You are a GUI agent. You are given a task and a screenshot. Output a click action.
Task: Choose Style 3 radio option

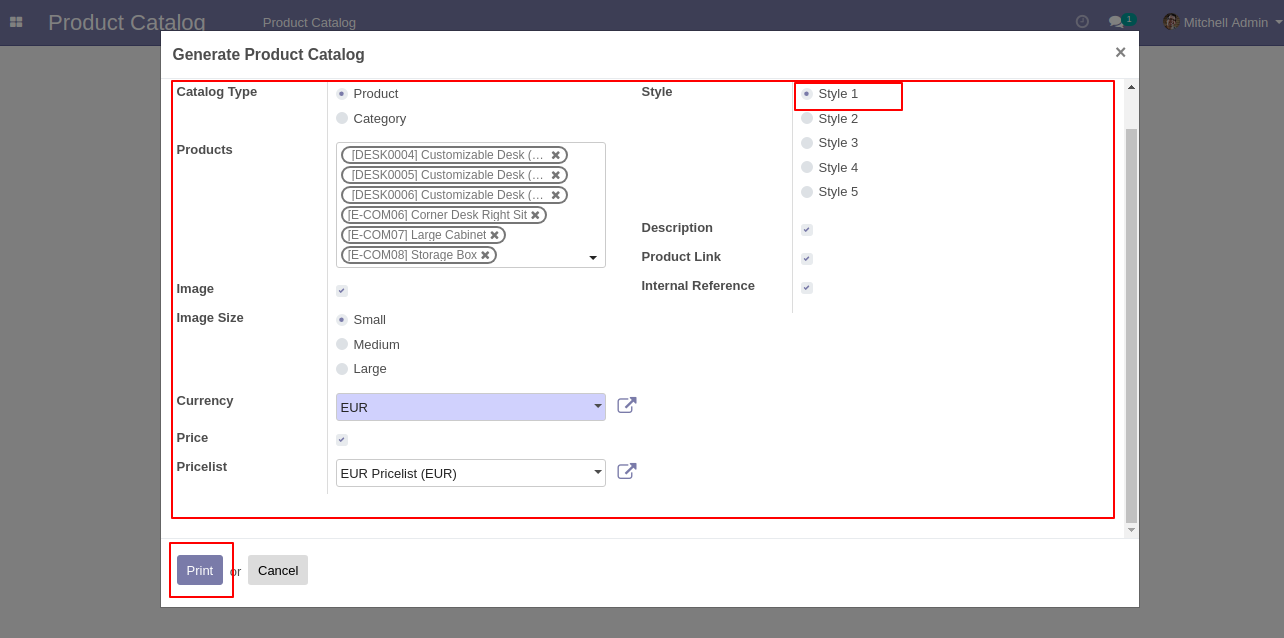pyautogui.click(x=807, y=143)
